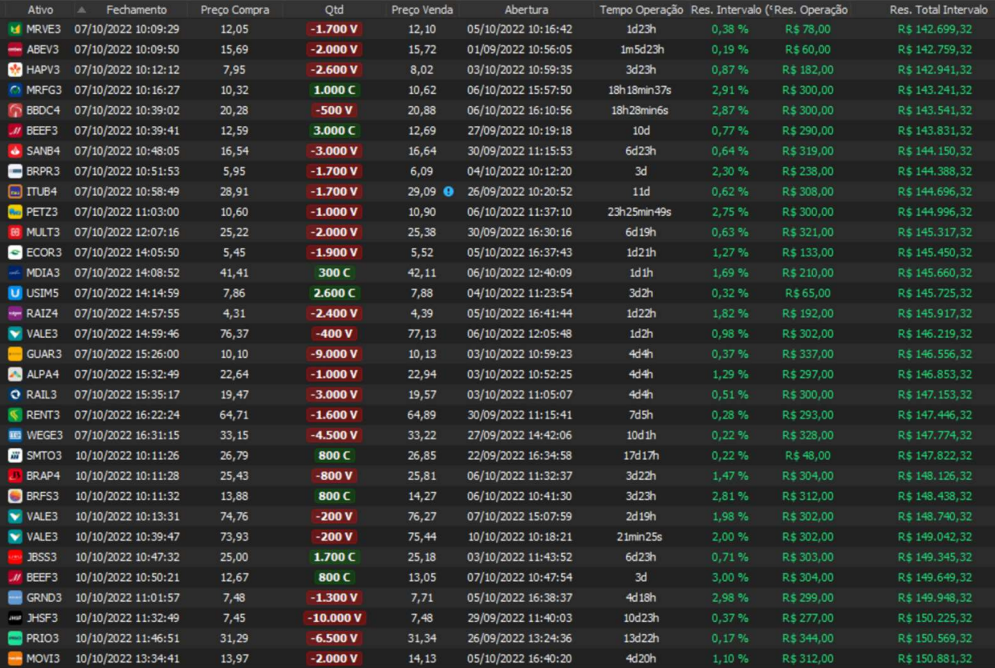Click the HAPV3 asset logo icon
This screenshot has width=995, height=668.
pos(15,70)
